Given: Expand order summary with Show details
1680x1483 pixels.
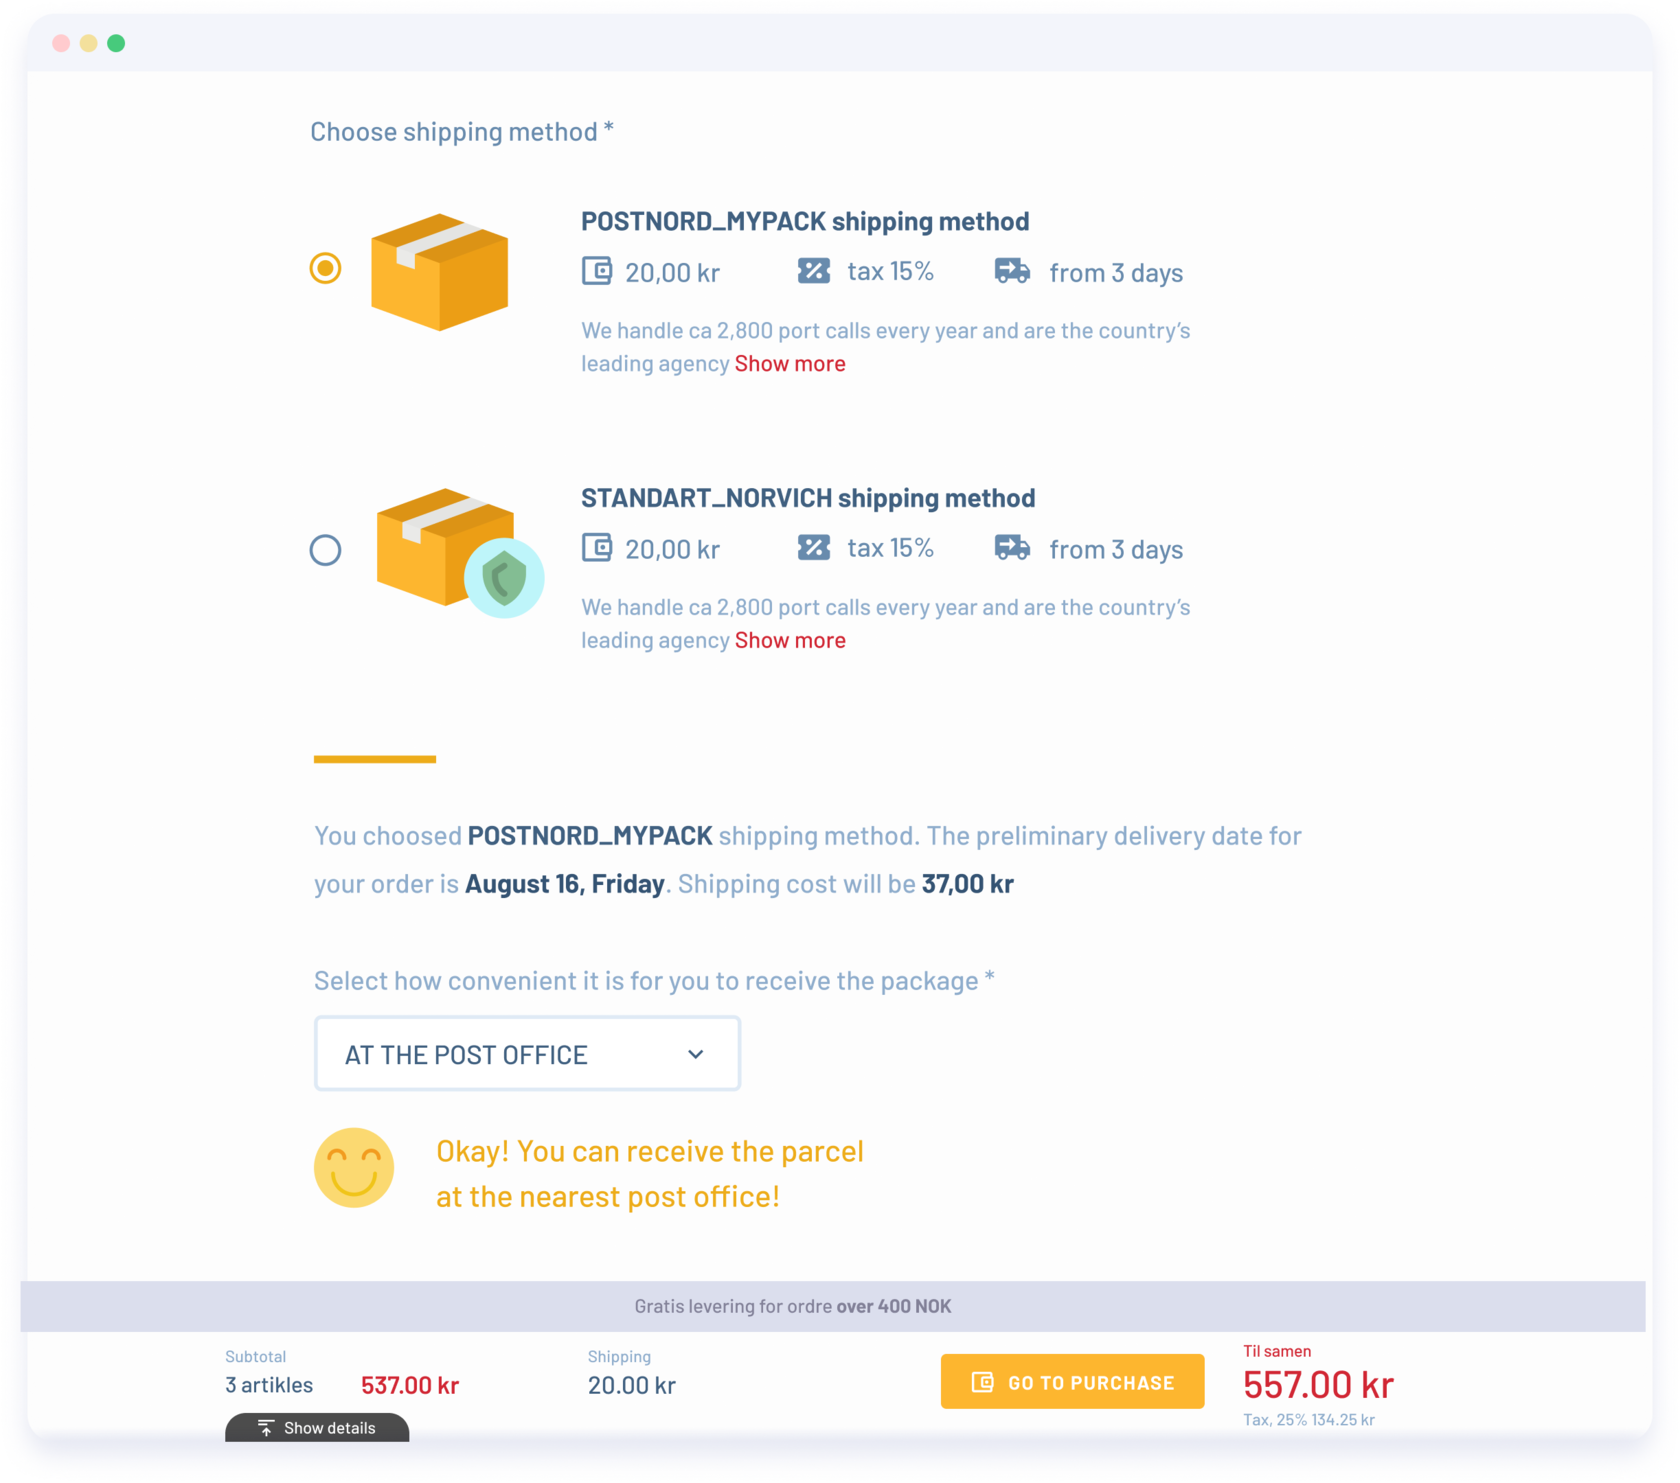Looking at the screenshot, I should (x=317, y=1428).
